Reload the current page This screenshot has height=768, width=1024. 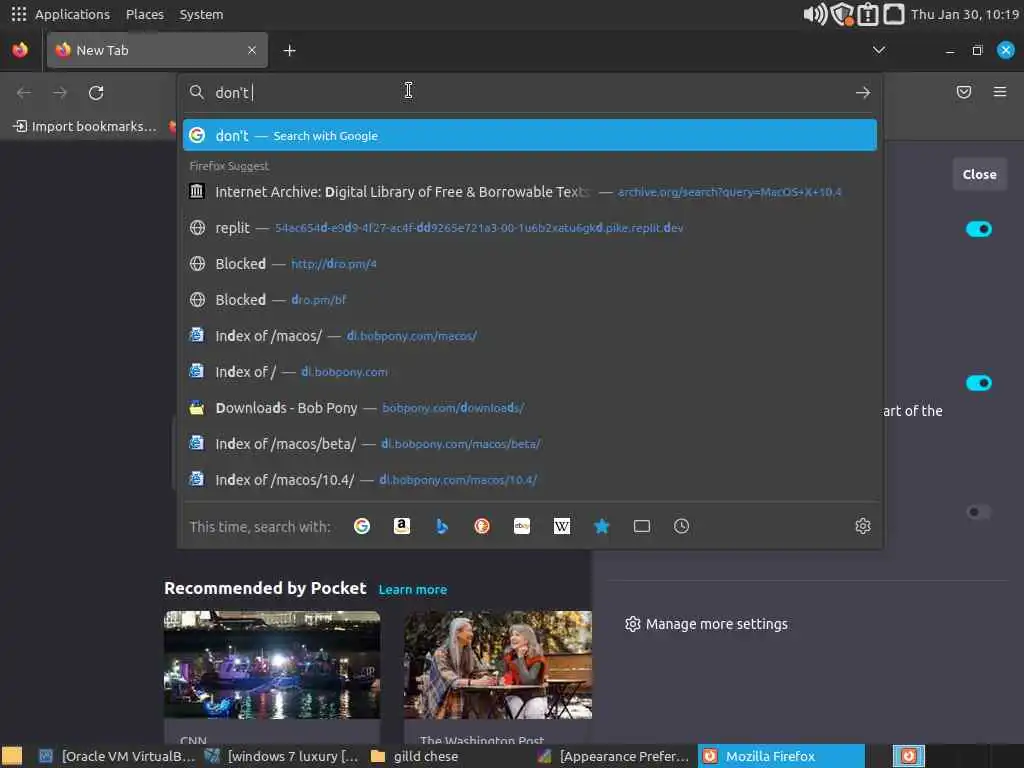click(96, 93)
